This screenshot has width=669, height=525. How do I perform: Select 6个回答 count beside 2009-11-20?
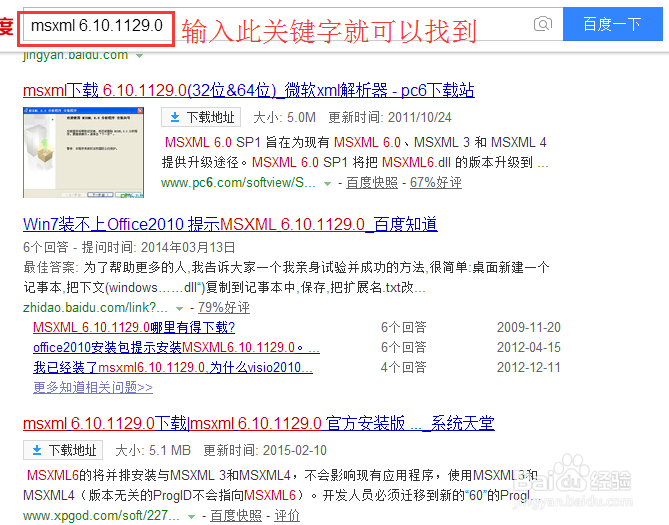[403, 327]
